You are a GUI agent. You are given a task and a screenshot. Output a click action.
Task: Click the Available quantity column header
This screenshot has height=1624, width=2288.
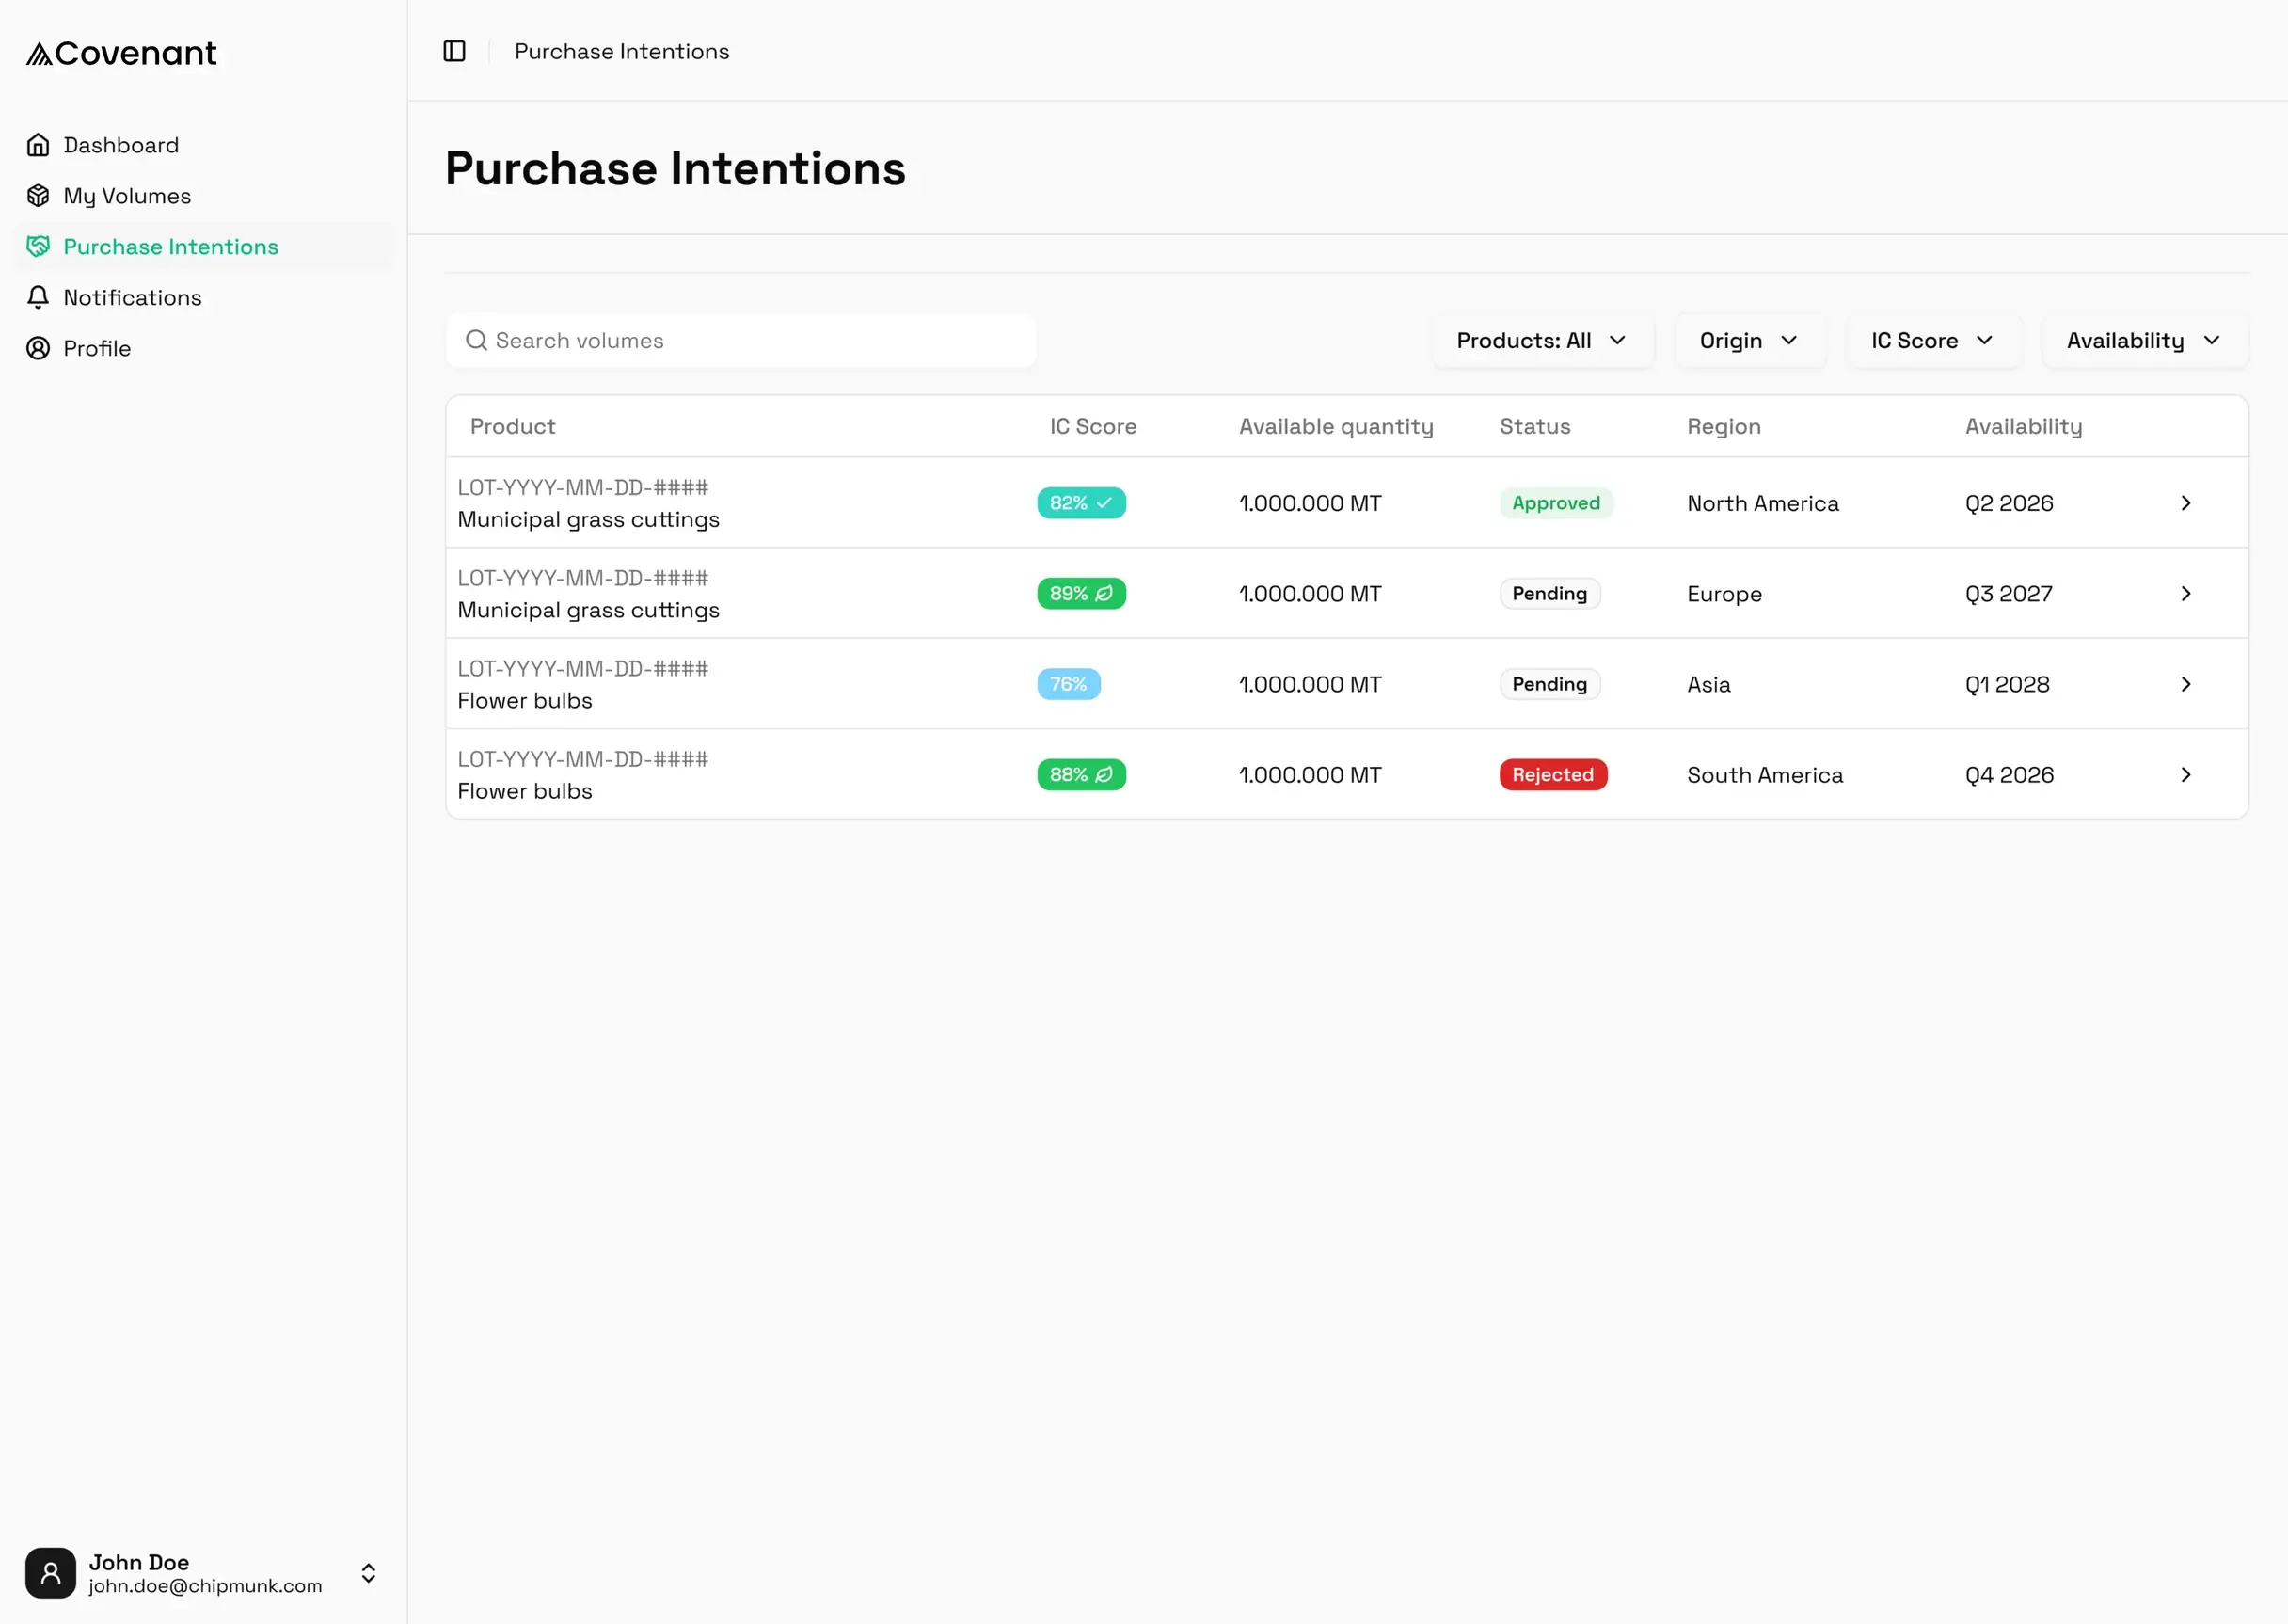[1336, 427]
